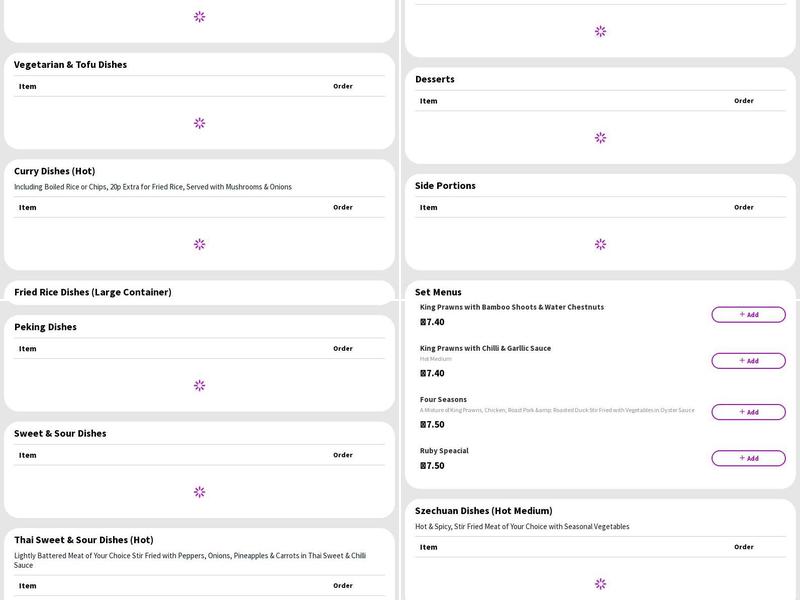Click the loading spinner in the Desserts section
This screenshot has height=600, width=800.
coord(599,139)
